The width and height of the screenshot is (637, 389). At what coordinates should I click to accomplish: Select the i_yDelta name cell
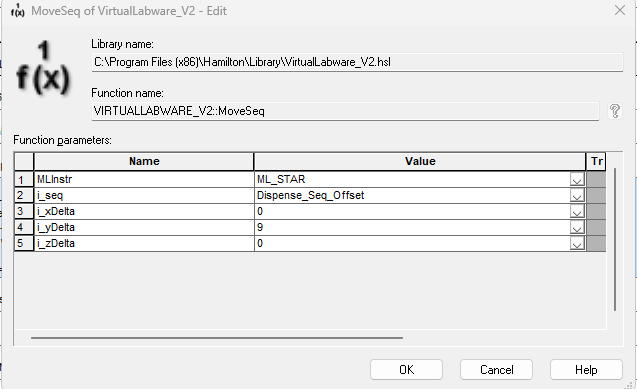tap(144, 228)
